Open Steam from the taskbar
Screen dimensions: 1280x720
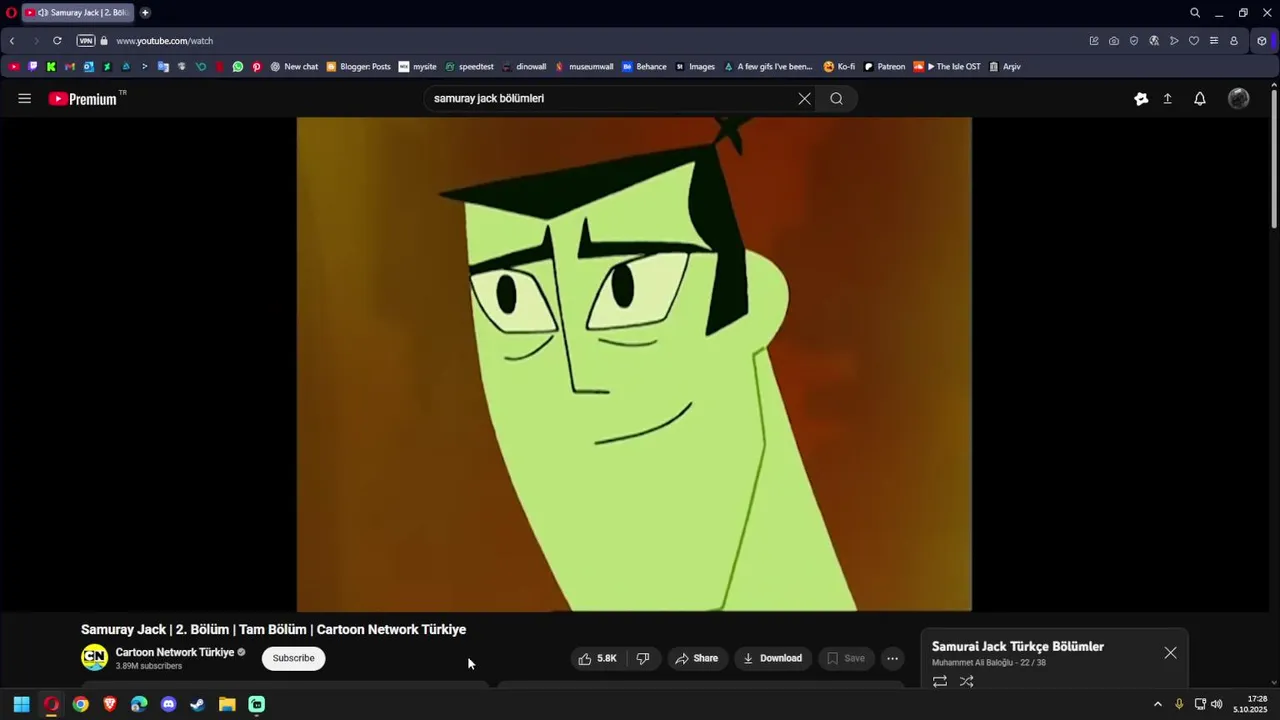pos(198,704)
